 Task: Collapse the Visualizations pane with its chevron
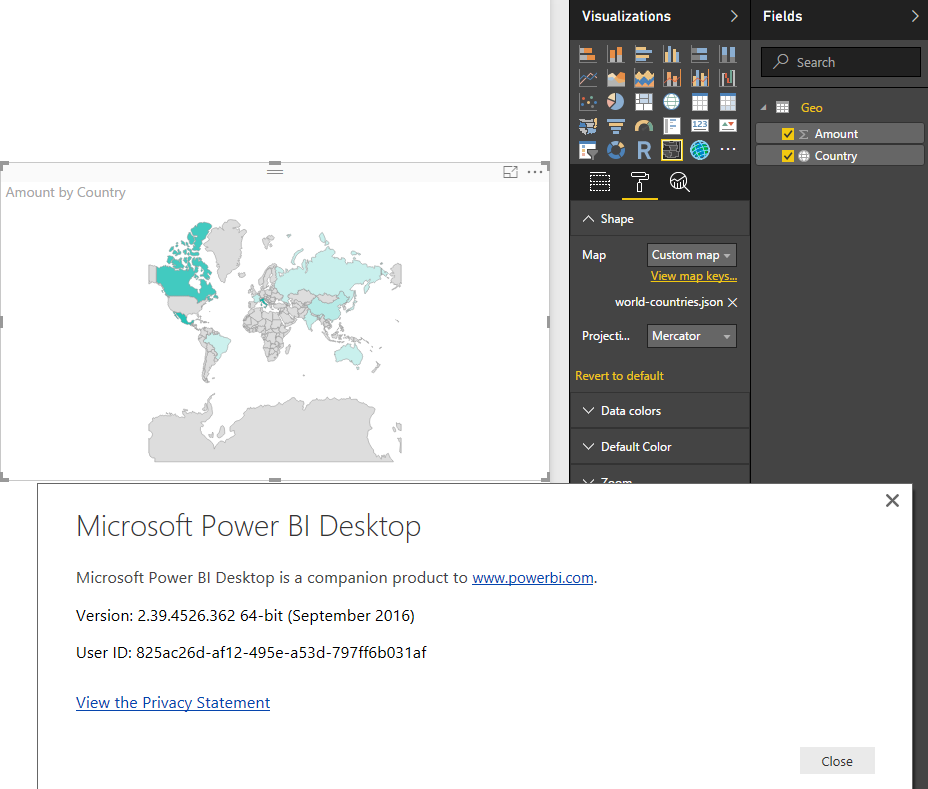click(x=734, y=16)
